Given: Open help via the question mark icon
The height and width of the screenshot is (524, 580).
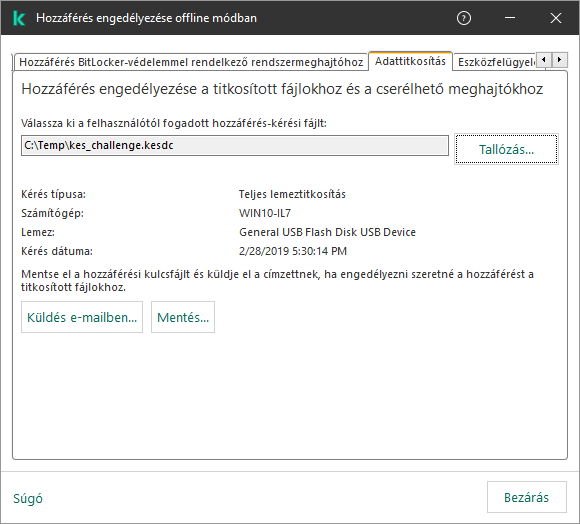Looking at the screenshot, I should click(463, 18).
